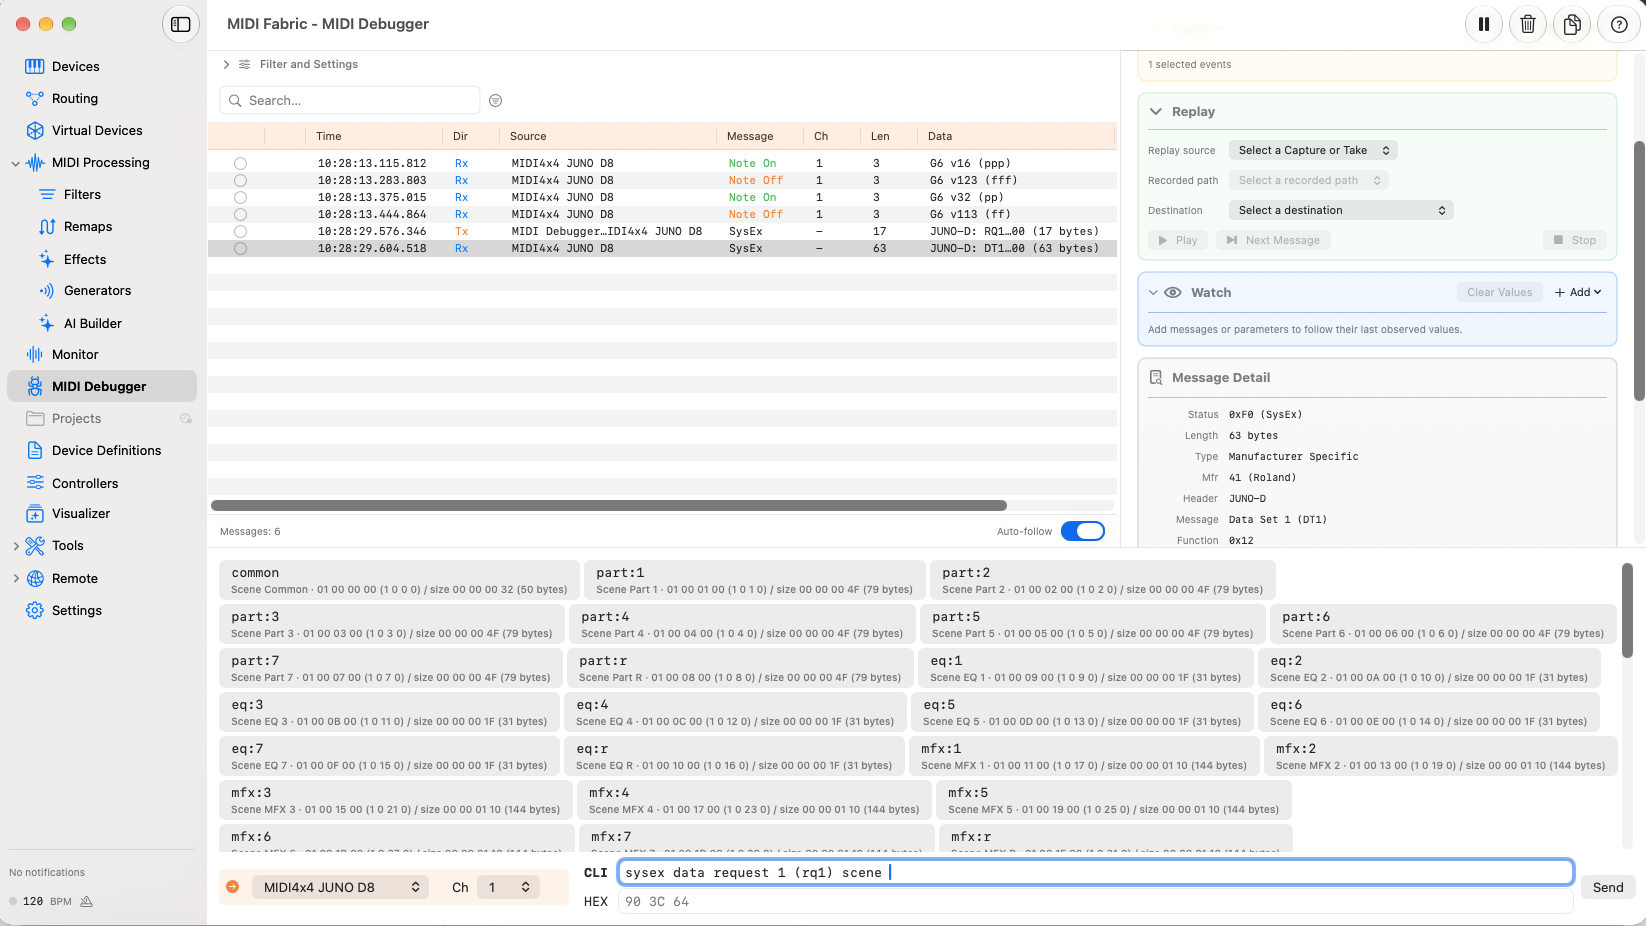Pause capture with the pause button
1646x926 pixels.
click(1484, 24)
